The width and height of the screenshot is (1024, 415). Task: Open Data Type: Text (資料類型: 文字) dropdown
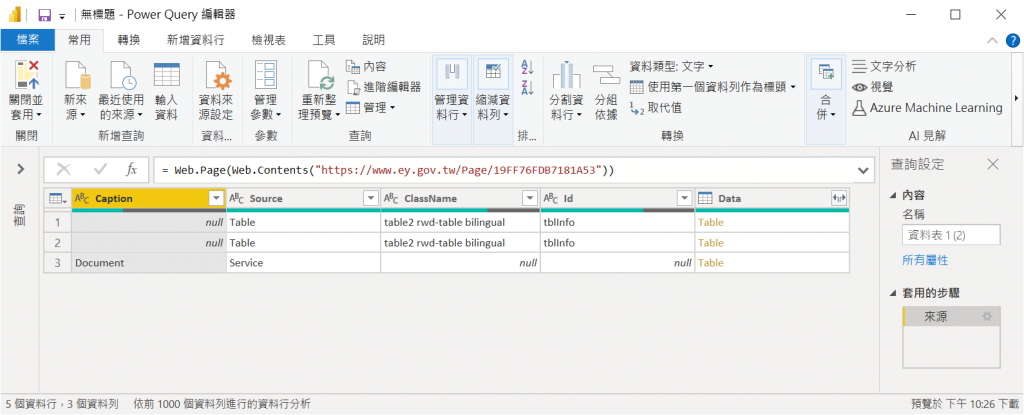coord(672,66)
